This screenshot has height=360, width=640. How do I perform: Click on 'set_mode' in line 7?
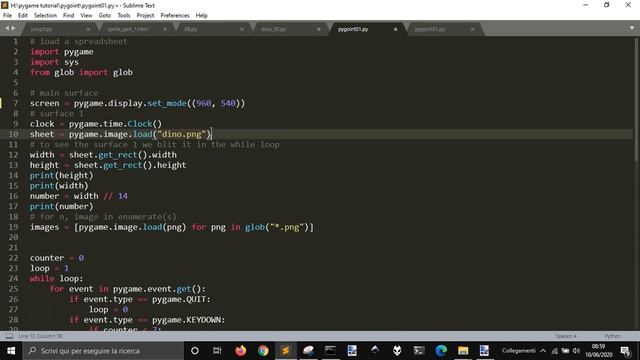click(167, 103)
